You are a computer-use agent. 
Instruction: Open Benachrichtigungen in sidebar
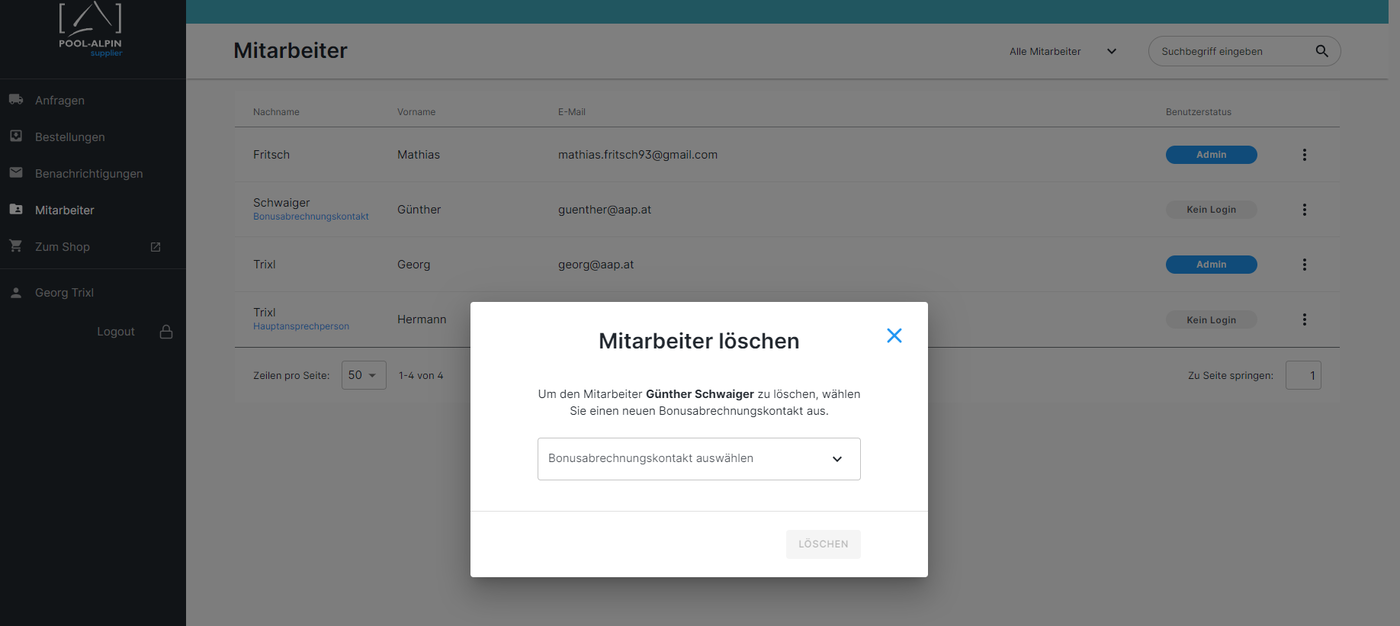click(x=88, y=173)
